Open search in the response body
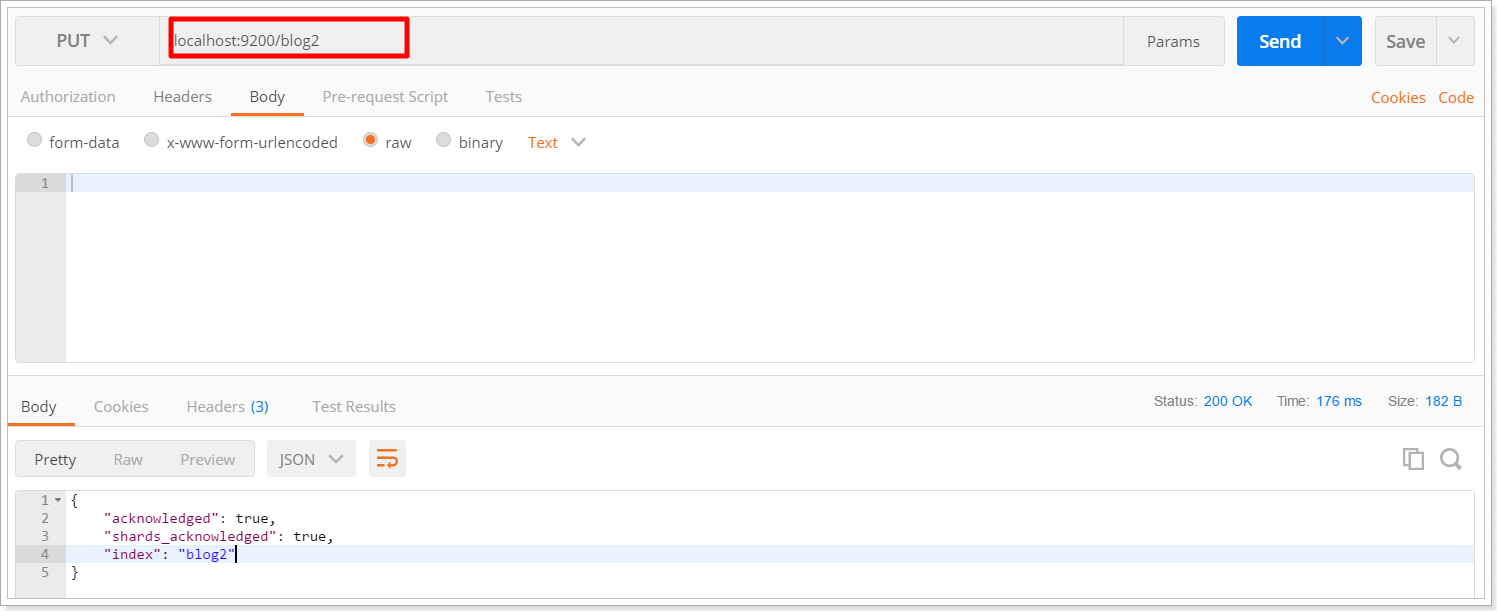1497x611 pixels. coord(1450,459)
